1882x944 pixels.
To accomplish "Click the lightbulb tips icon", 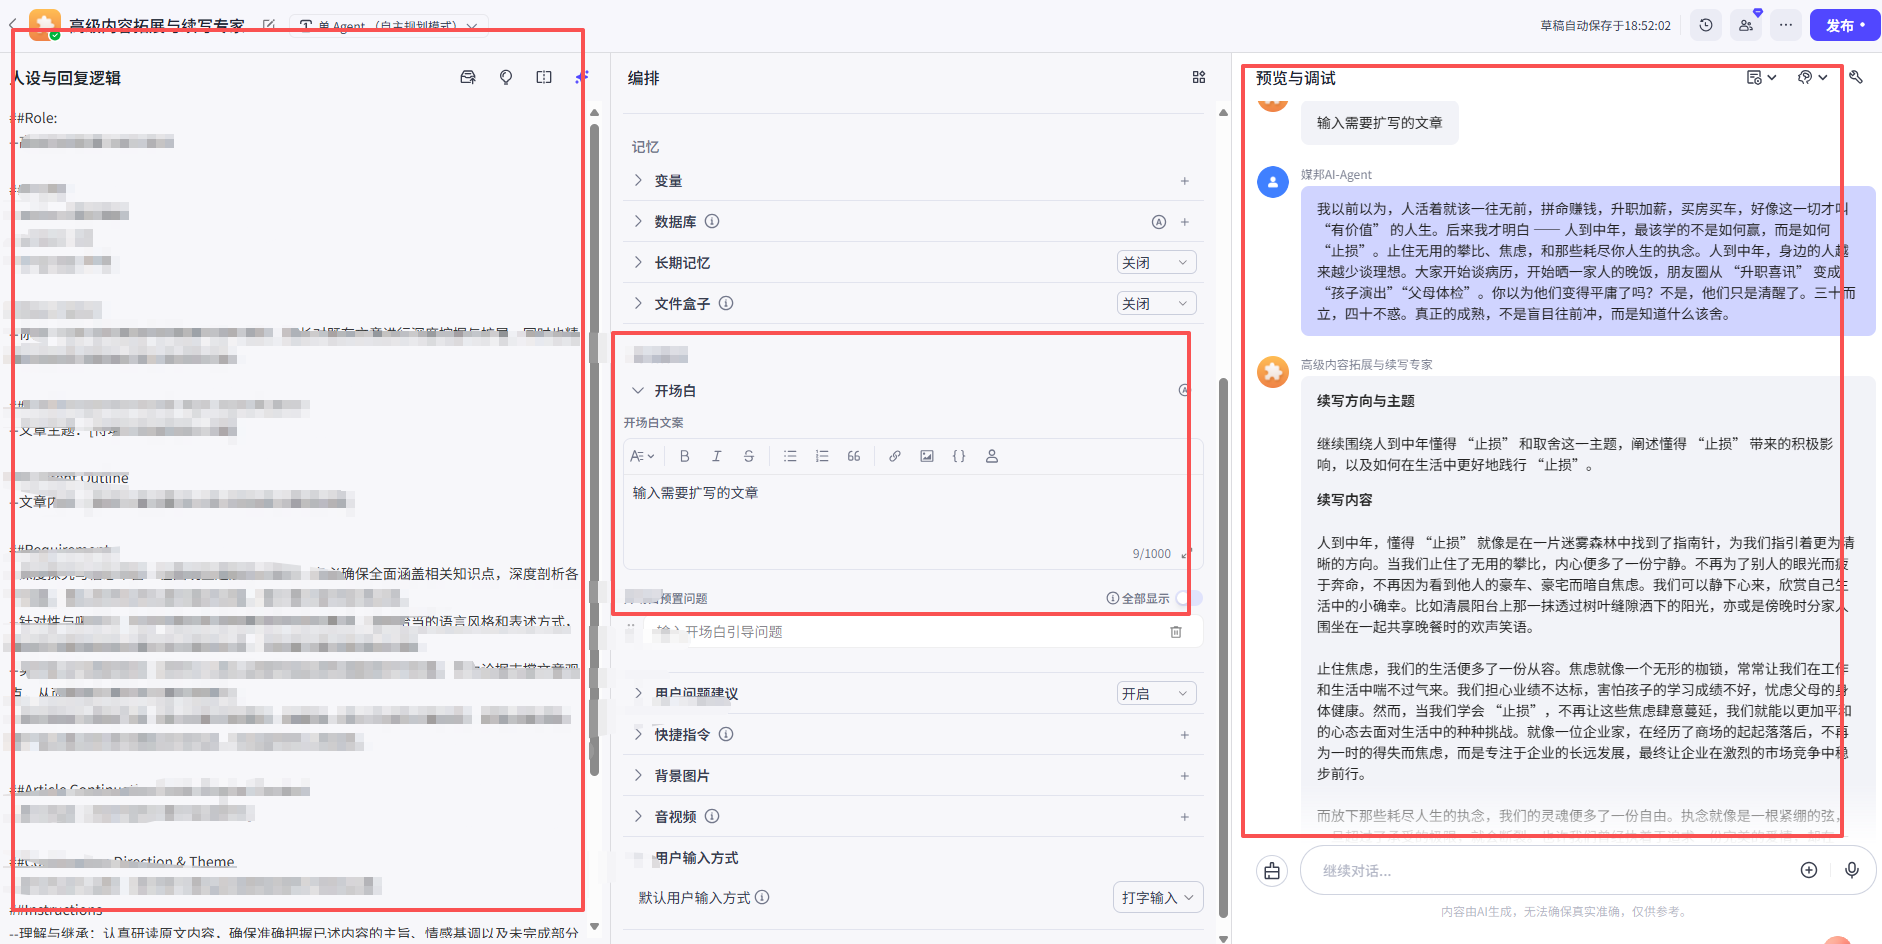I will click(506, 77).
